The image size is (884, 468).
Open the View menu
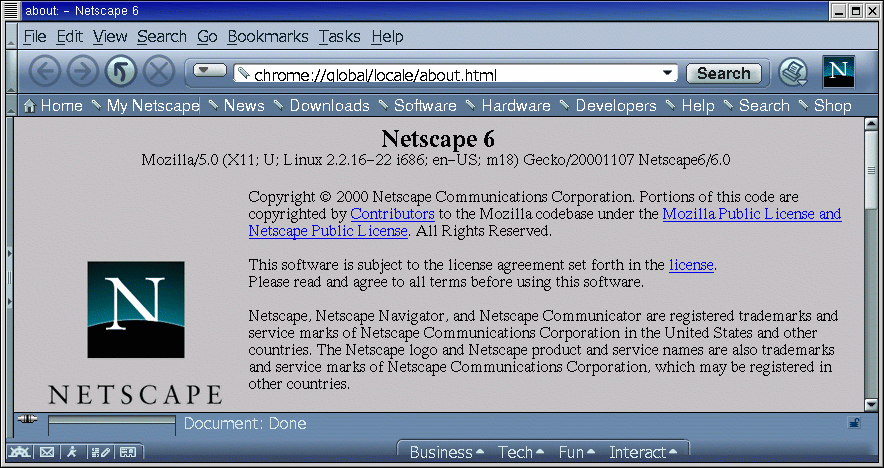(110, 37)
